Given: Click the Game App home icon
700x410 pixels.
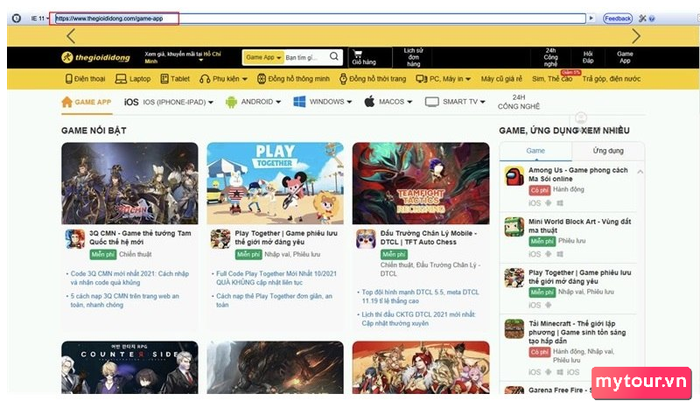Looking at the screenshot, I should click(67, 102).
